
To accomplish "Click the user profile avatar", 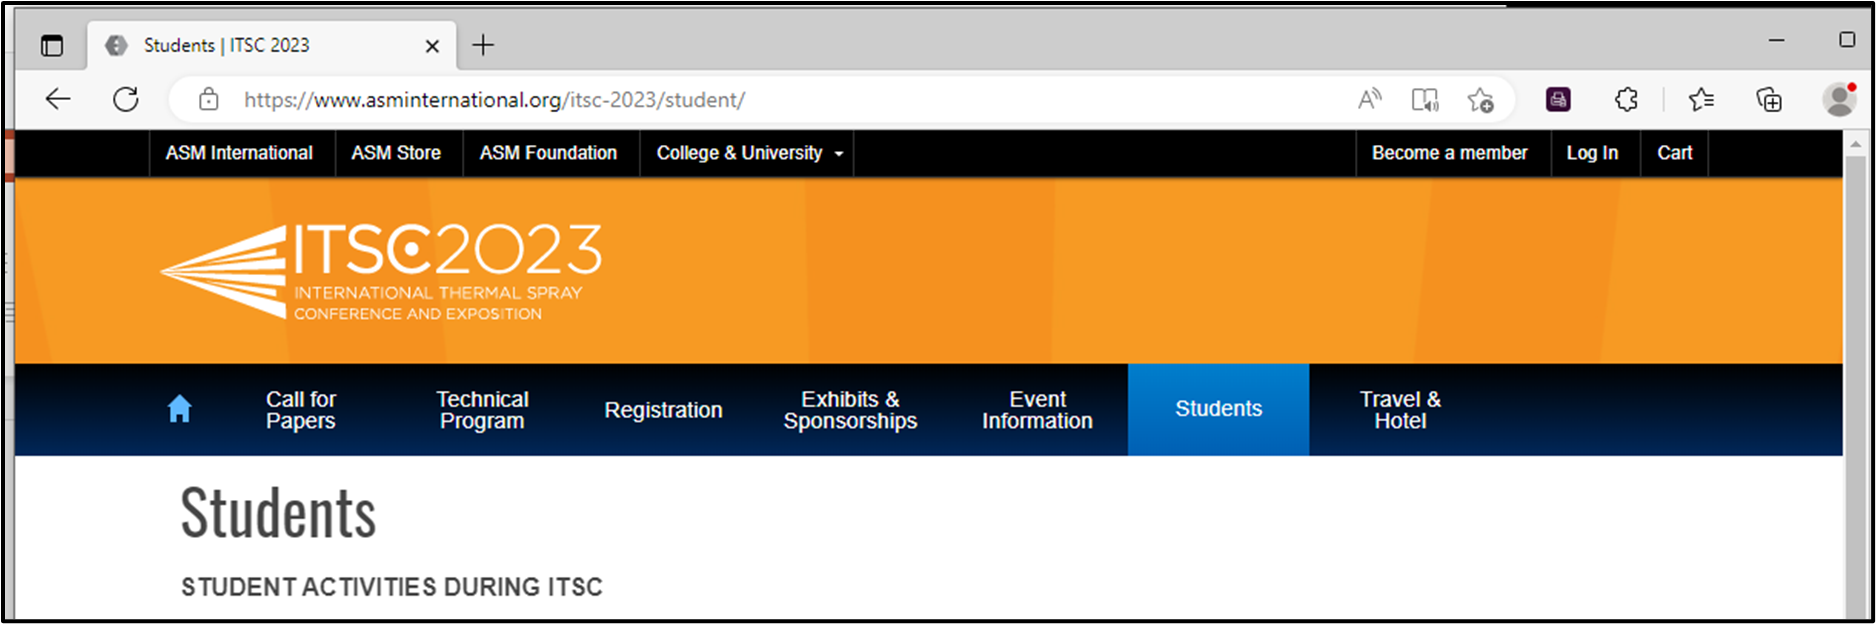I will [1838, 99].
